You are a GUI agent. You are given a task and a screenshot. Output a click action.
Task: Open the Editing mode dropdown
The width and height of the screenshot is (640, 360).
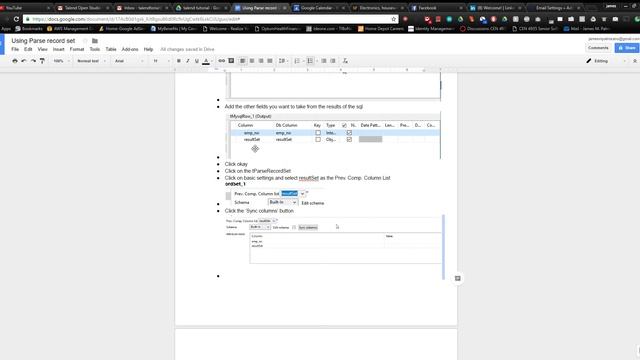tap(606, 61)
